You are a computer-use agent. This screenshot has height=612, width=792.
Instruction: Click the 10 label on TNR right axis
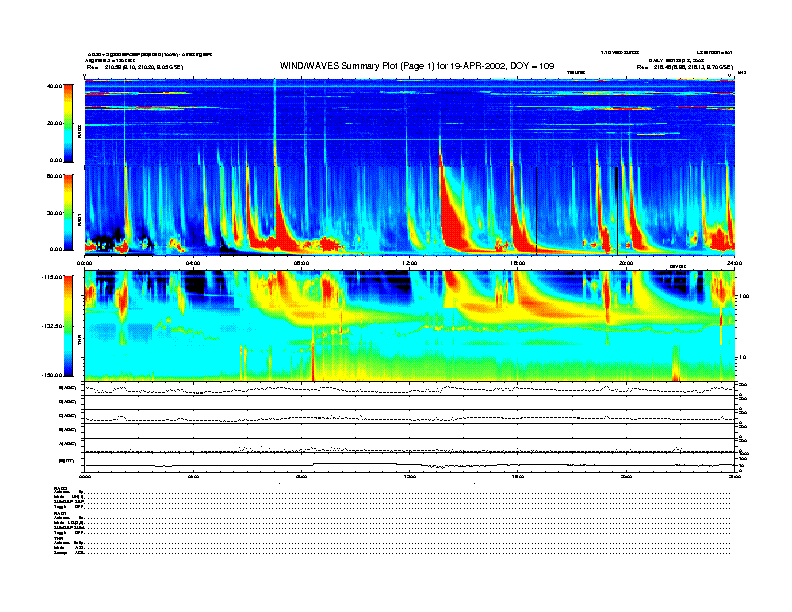[x=744, y=357]
